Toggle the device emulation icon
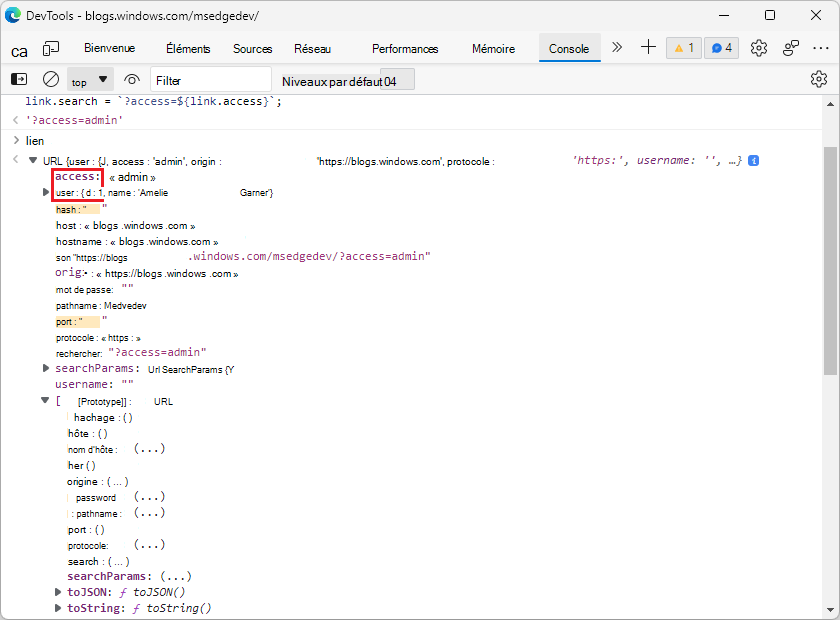The height and width of the screenshot is (620, 840). [51, 48]
